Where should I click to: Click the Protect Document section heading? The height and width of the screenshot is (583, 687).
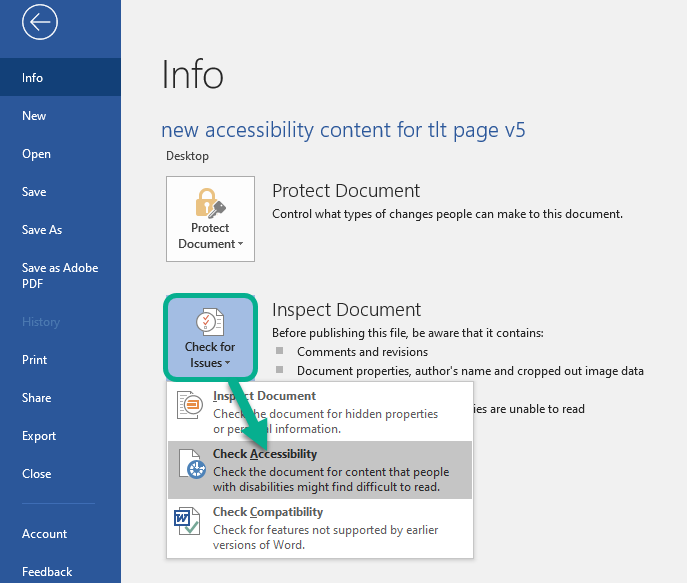click(346, 191)
